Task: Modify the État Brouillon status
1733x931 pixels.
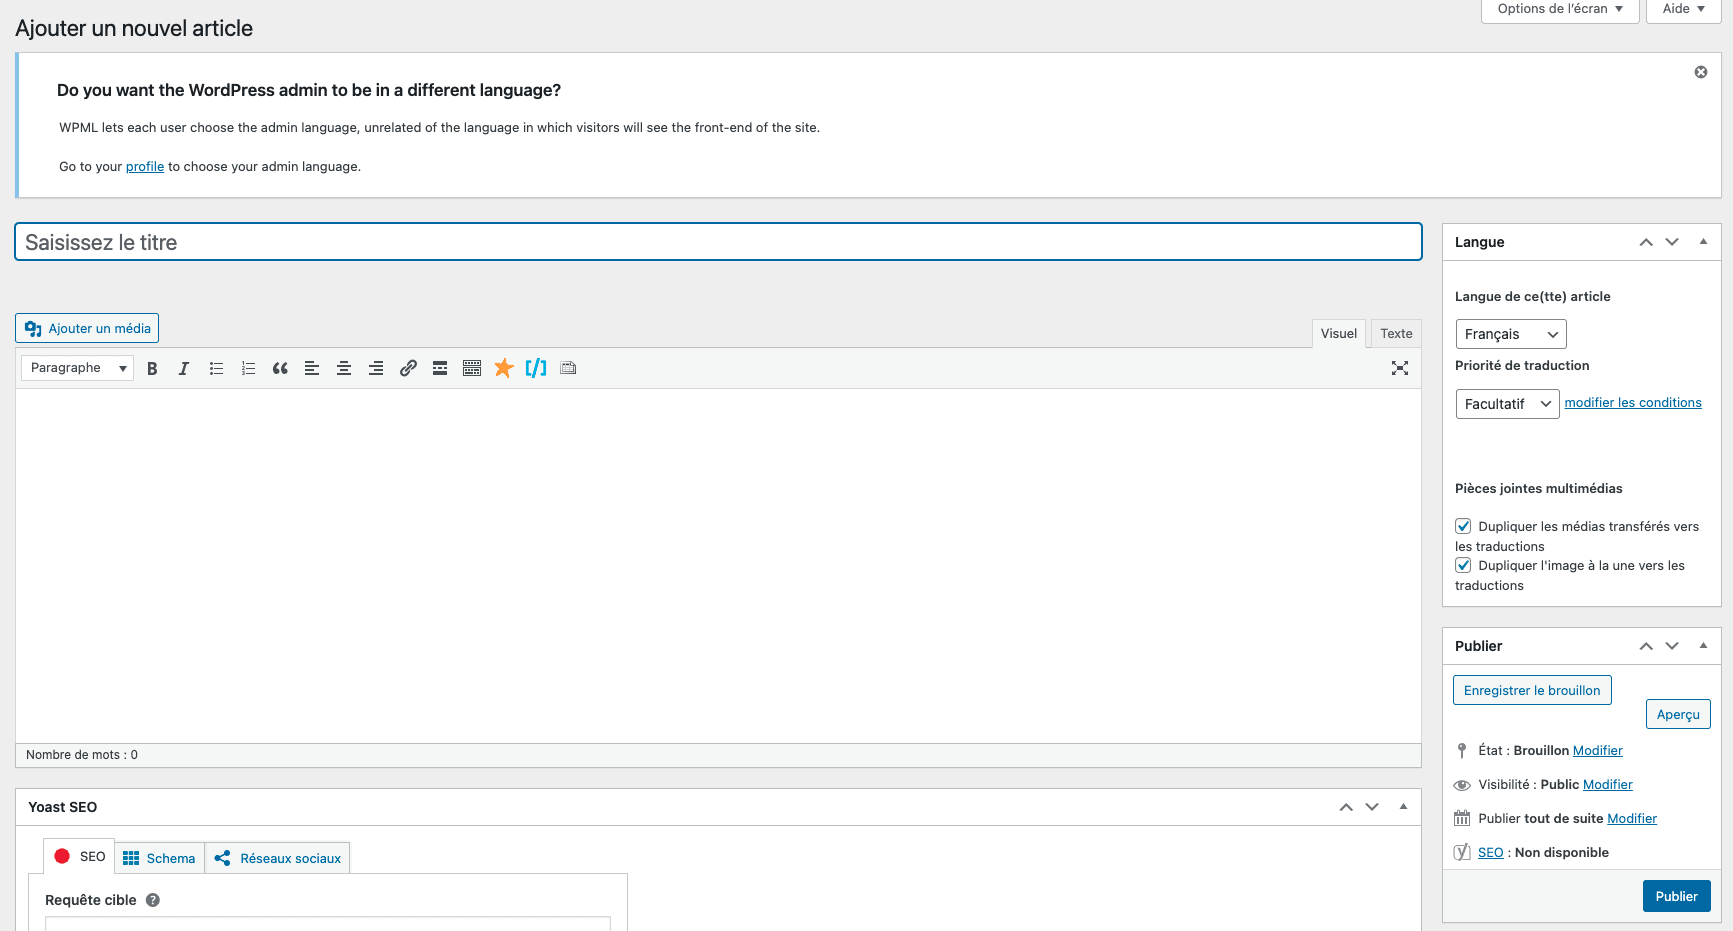Action: click(1598, 751)
